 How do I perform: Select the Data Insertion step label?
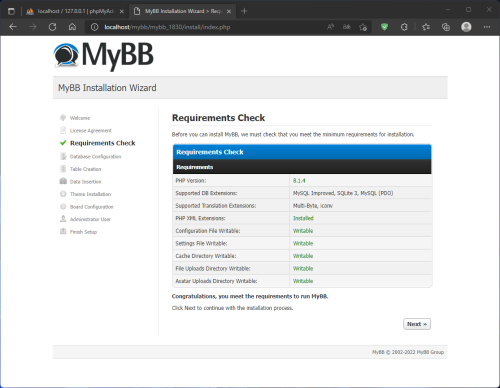click(x=85, y=182)
